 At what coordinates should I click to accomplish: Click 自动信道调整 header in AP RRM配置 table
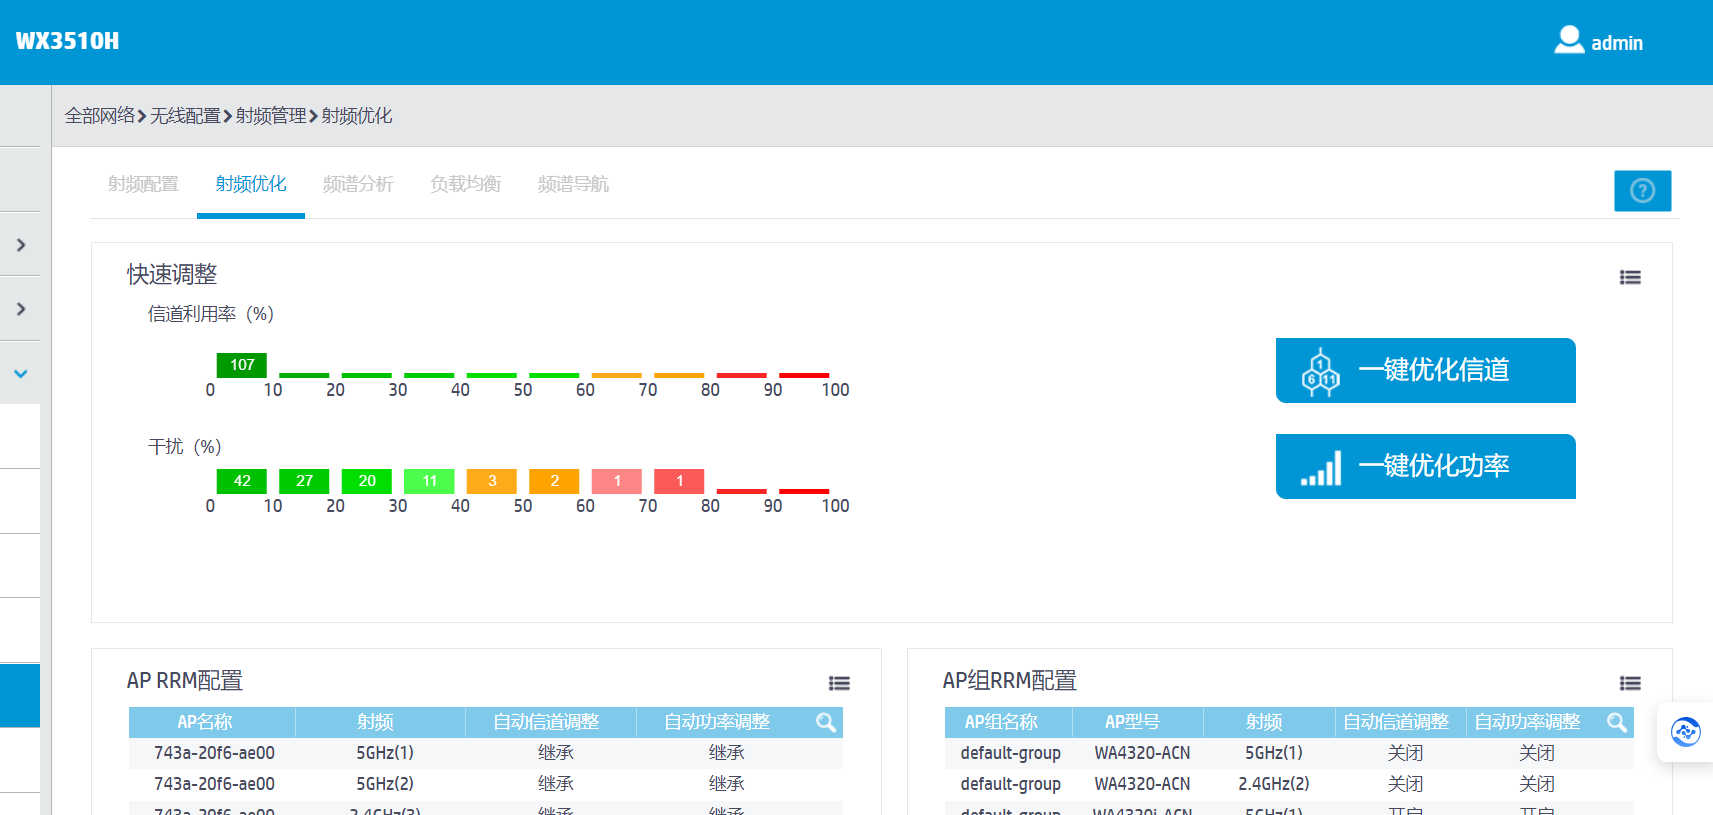coord(546,722)
